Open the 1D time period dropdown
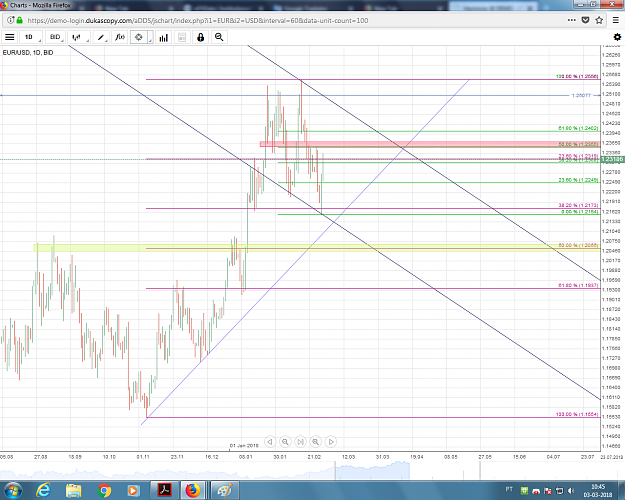The width and height of the screenshot is (625, 500). coord(31,37)
